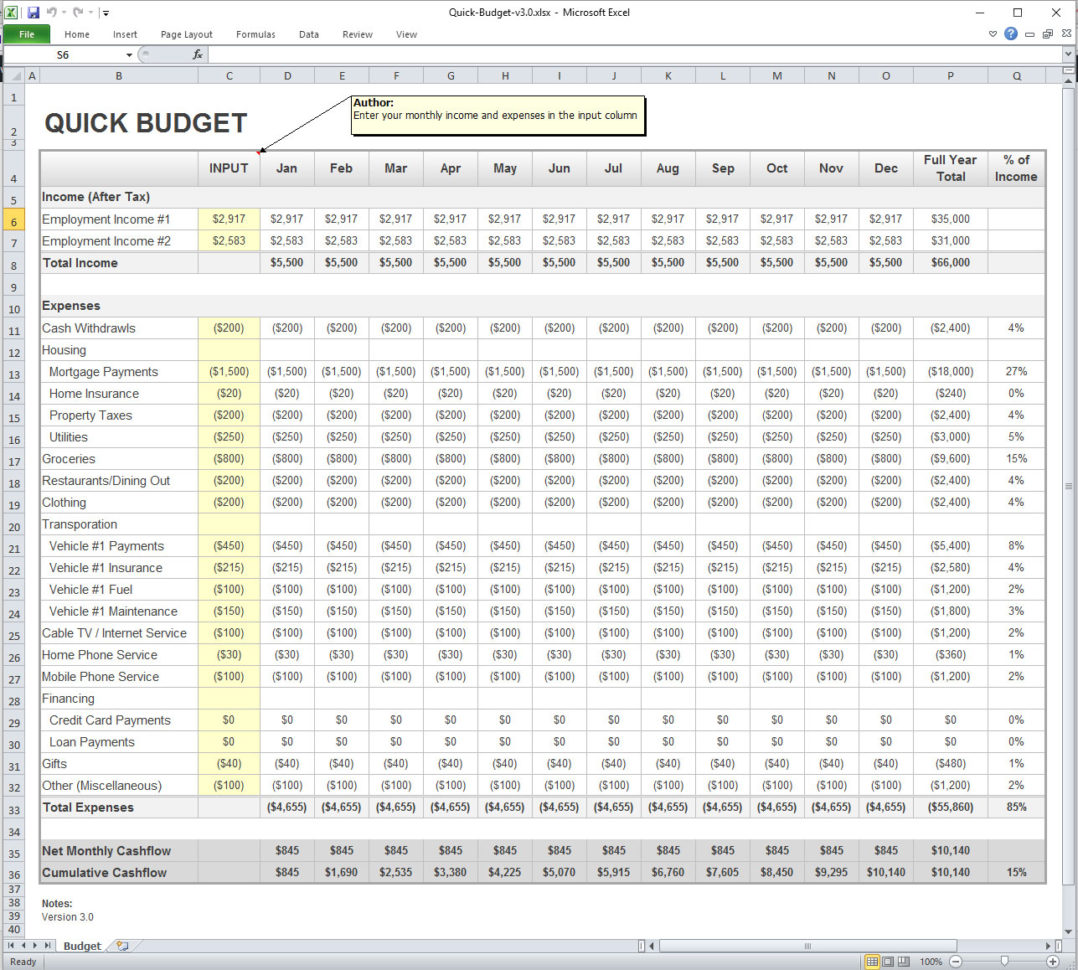Click the Redo icon
This screenshot has height=970, width=1078.
pyautogui.click(x=78, y=12)
